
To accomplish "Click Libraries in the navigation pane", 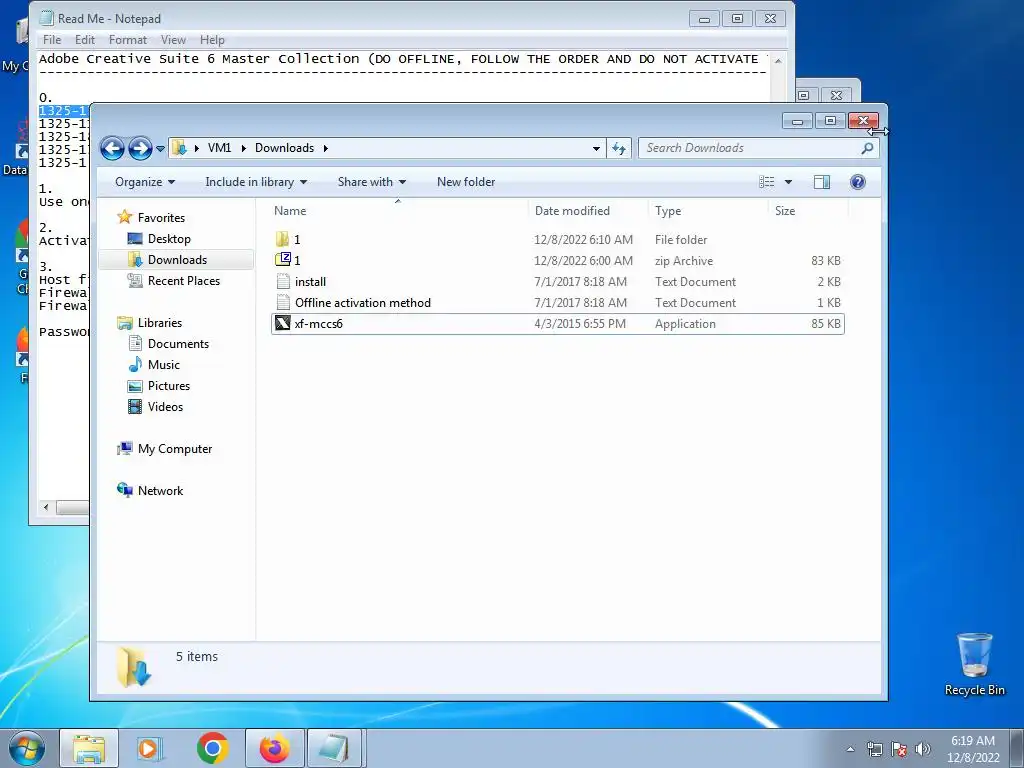I will coord(159,323).
